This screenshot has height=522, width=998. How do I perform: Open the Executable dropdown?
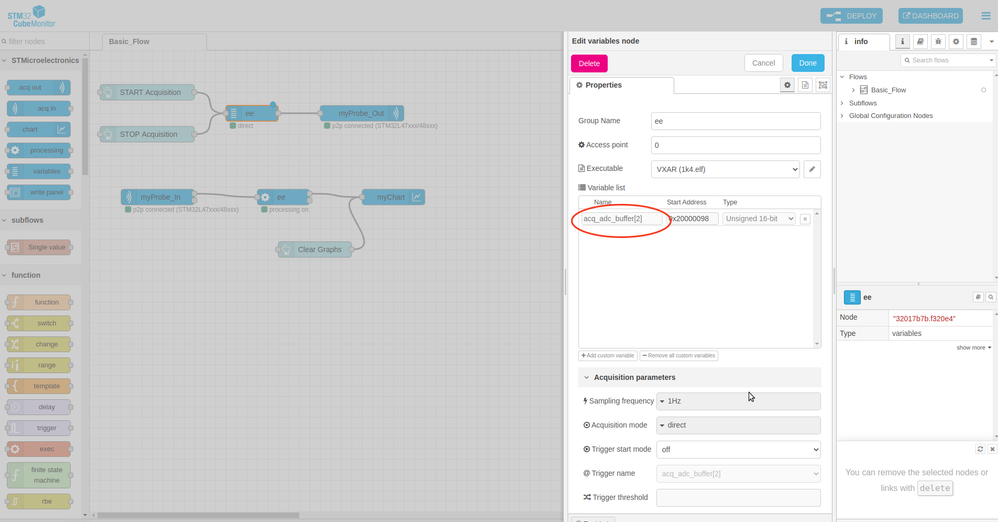(x=725, y=169)
